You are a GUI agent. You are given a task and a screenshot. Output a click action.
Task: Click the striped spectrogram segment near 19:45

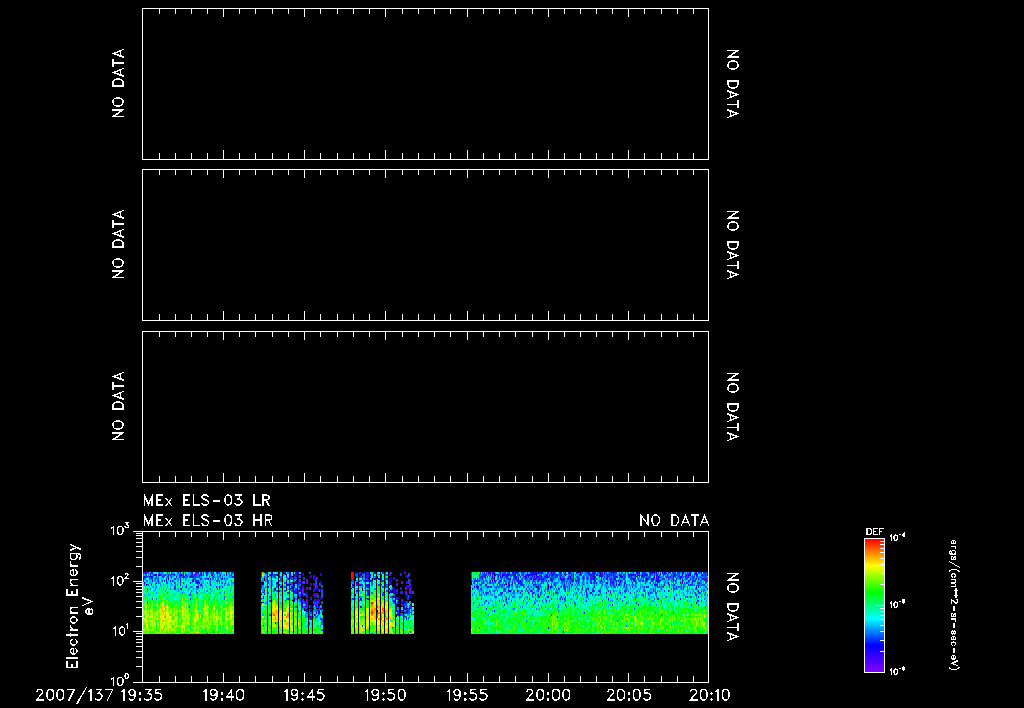tap(292, 603)
